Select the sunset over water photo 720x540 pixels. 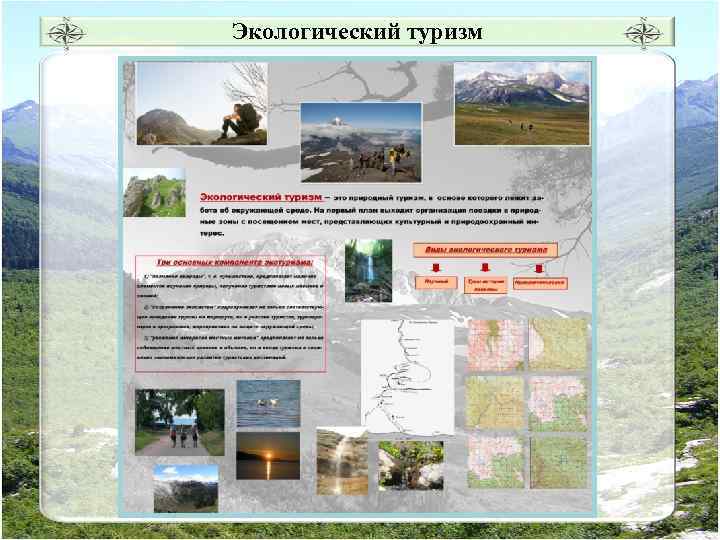point(268,456)
